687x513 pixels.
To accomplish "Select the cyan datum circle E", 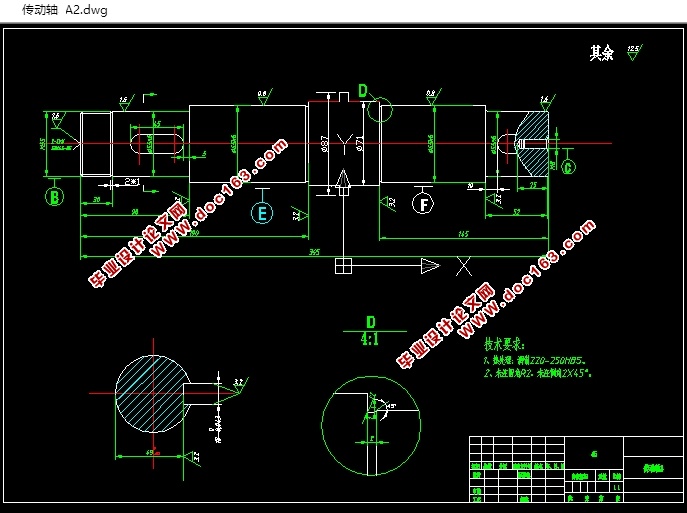I will [262, 213].
